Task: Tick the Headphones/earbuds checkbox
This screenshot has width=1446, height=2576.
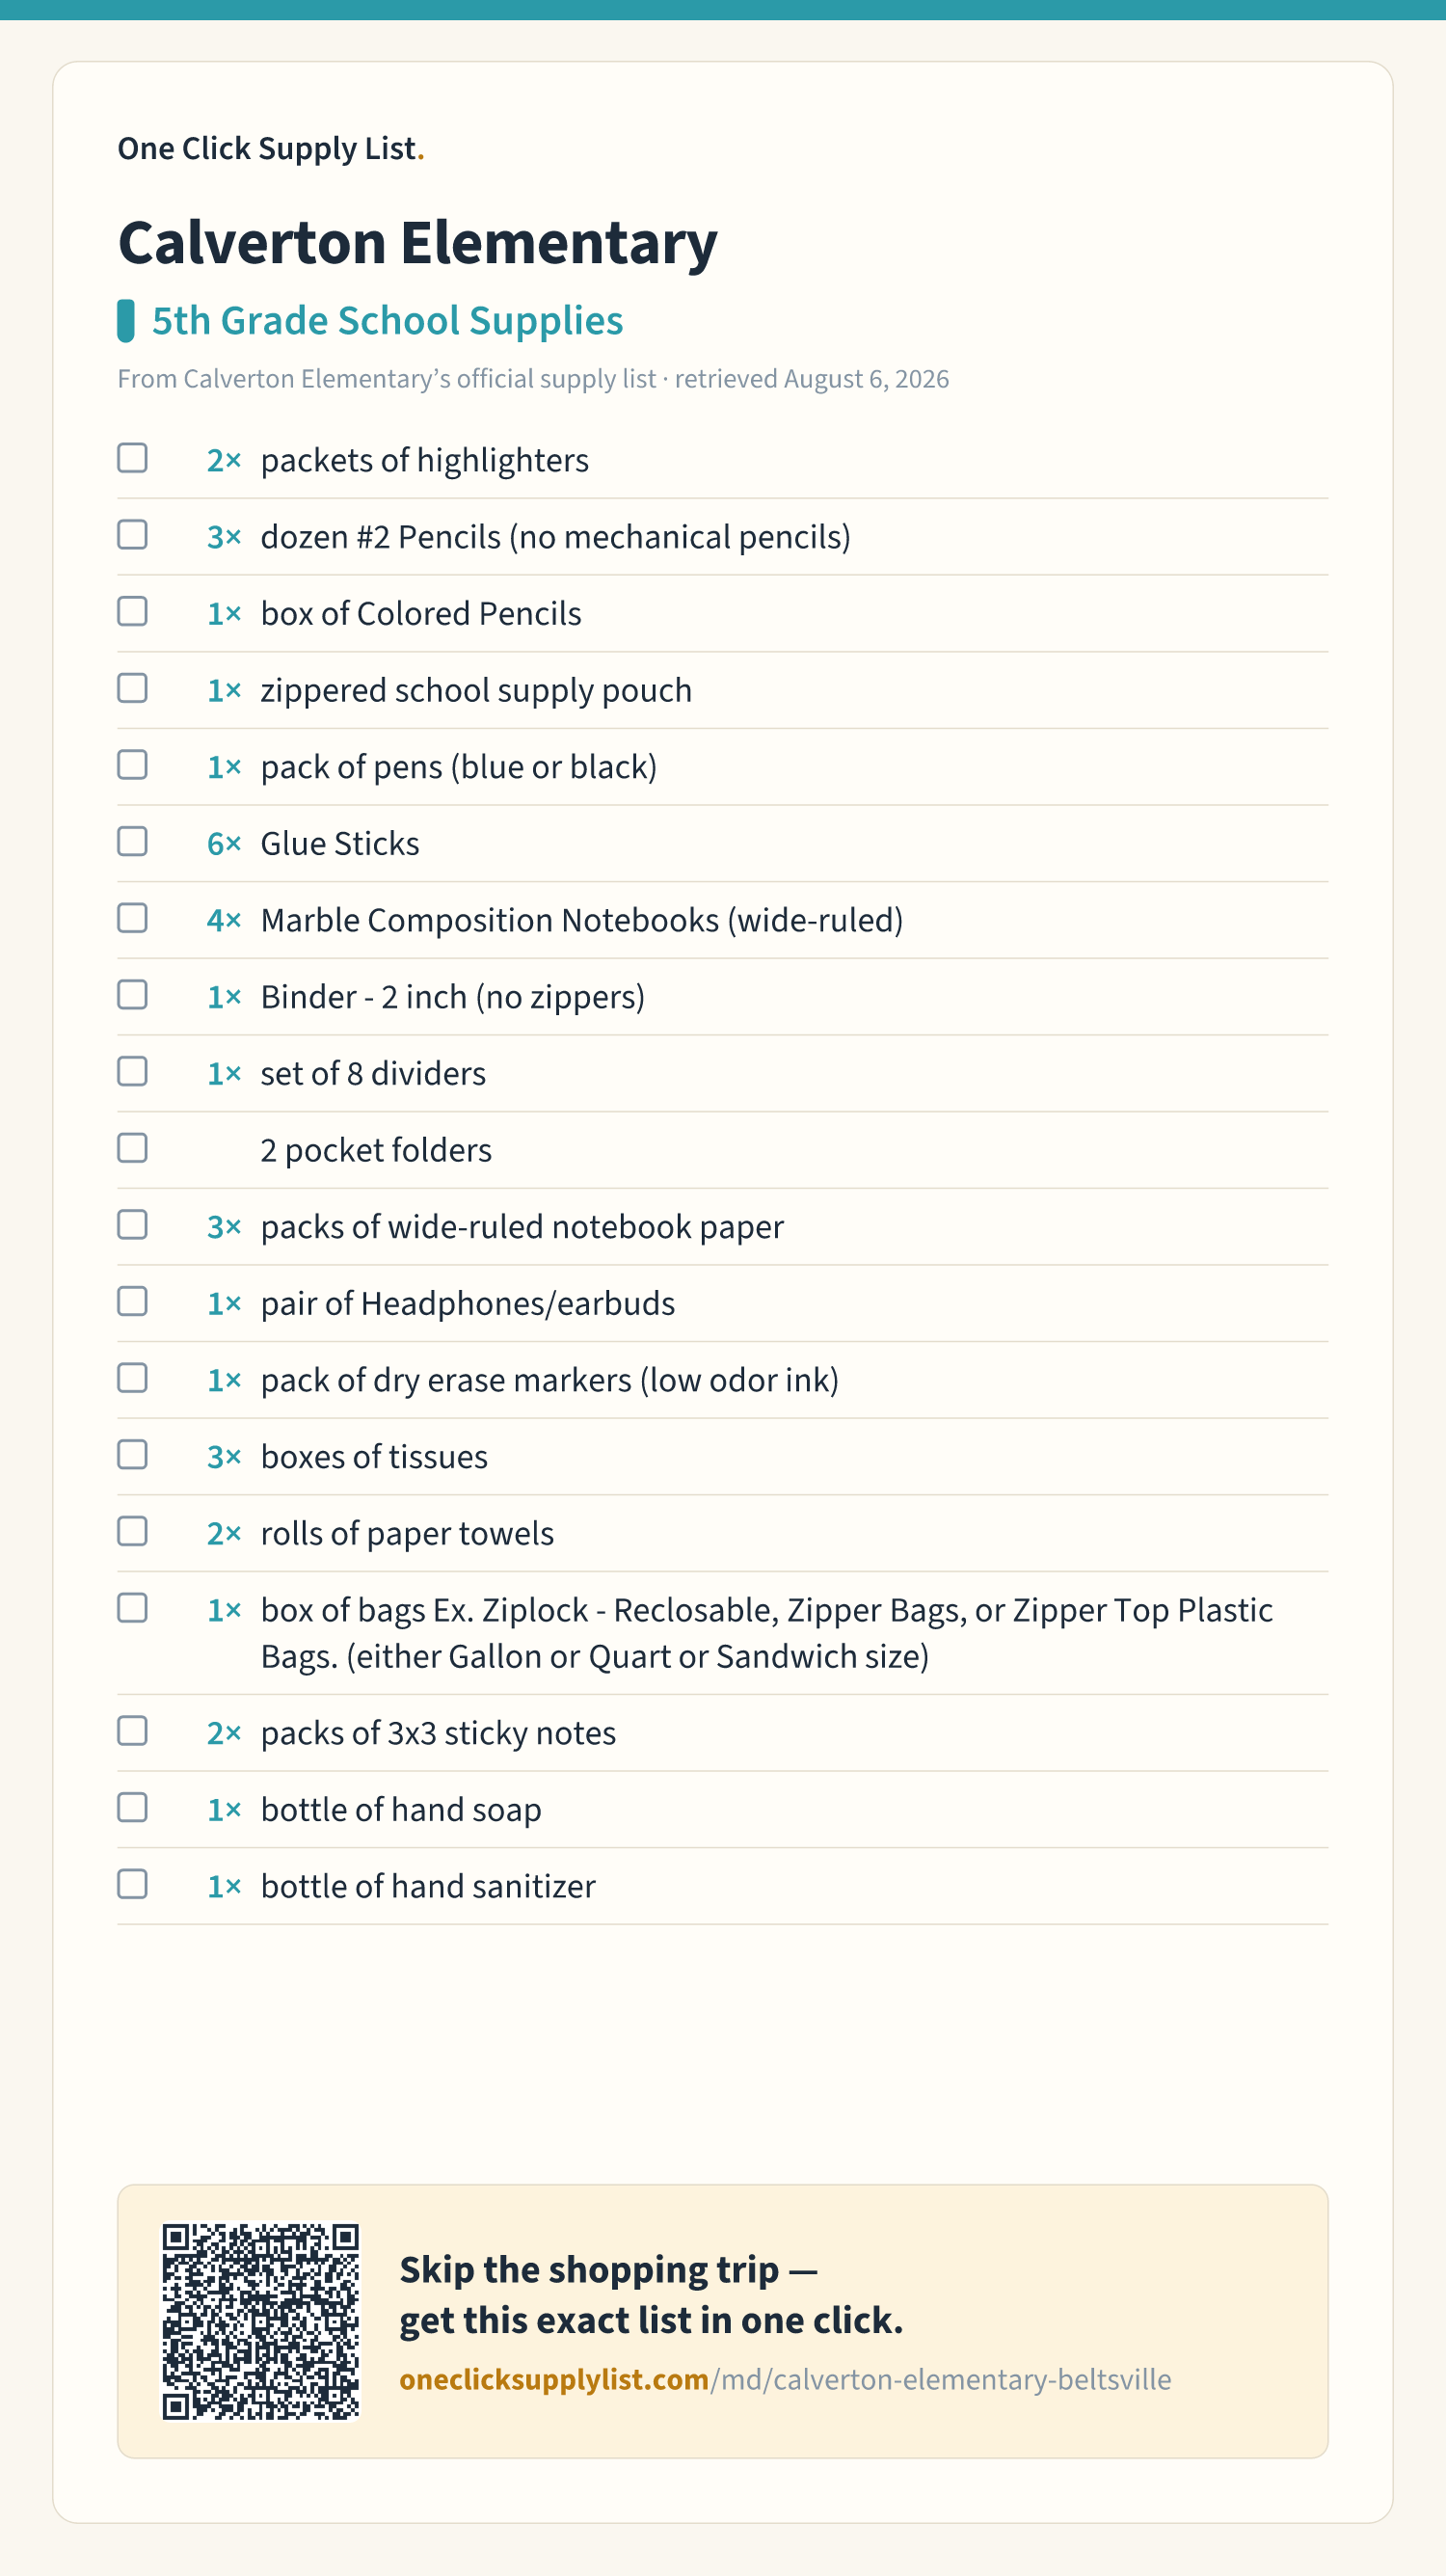Action: (132, 1301)
